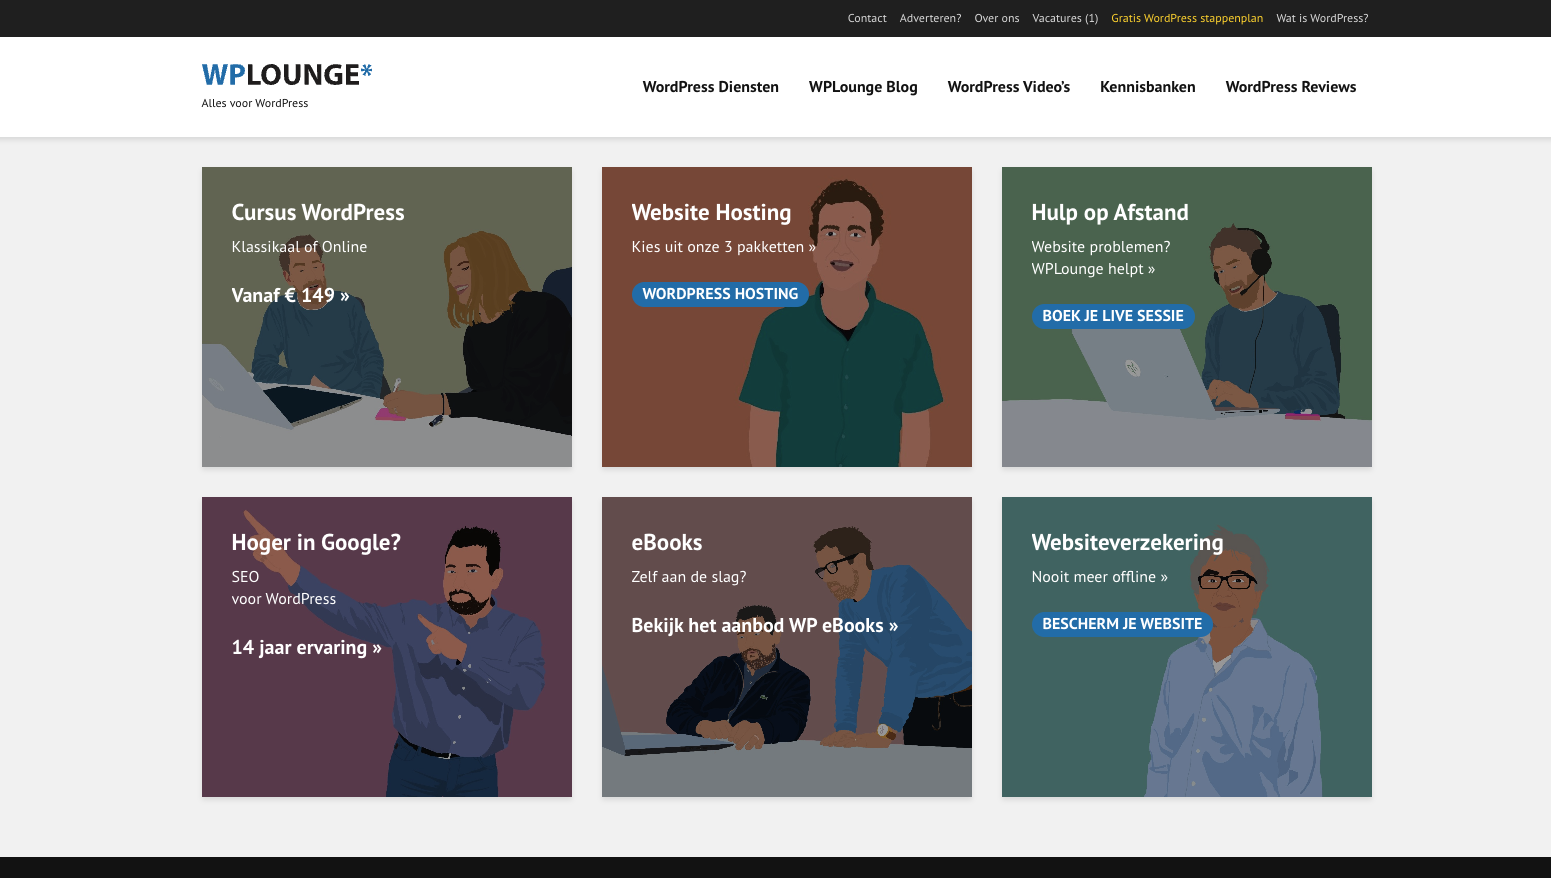The height and width of the screenshot is (878, 1551).
Task: Click the WPLounge logo
Action: point(287,75)
